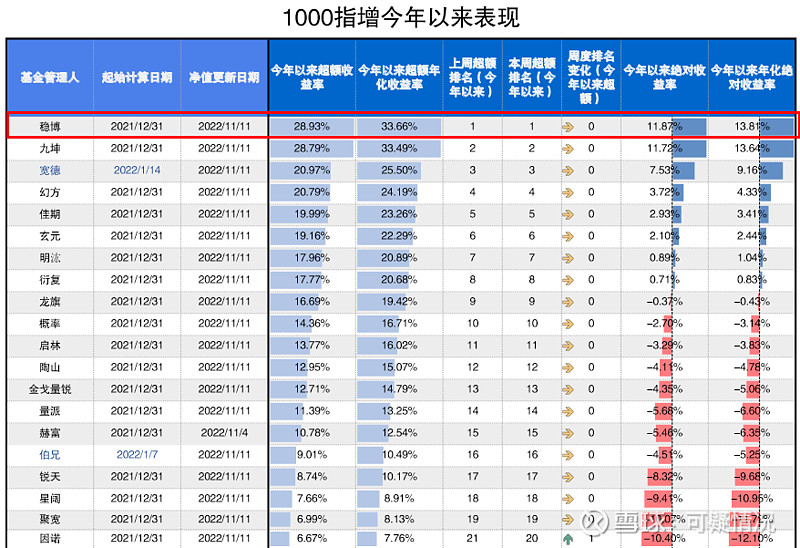Click the 起始计算日期 column header

click(x=137, y=77)
